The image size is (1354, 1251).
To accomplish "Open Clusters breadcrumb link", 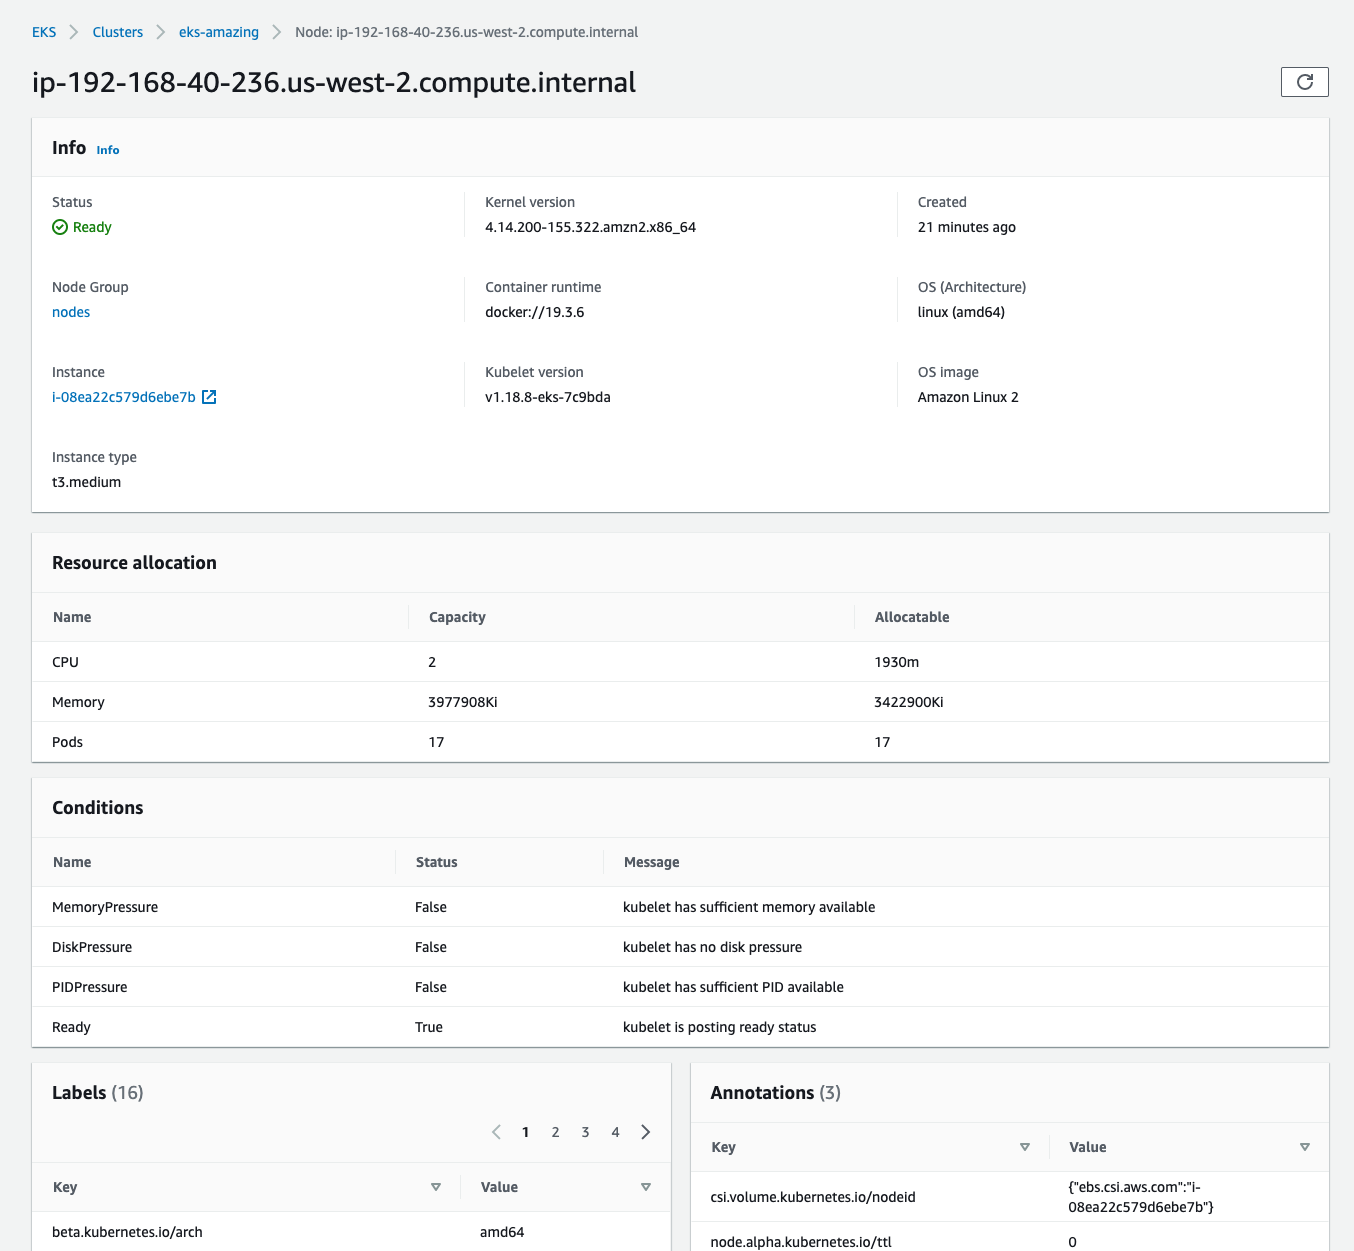I will click(x=118, y=32).
